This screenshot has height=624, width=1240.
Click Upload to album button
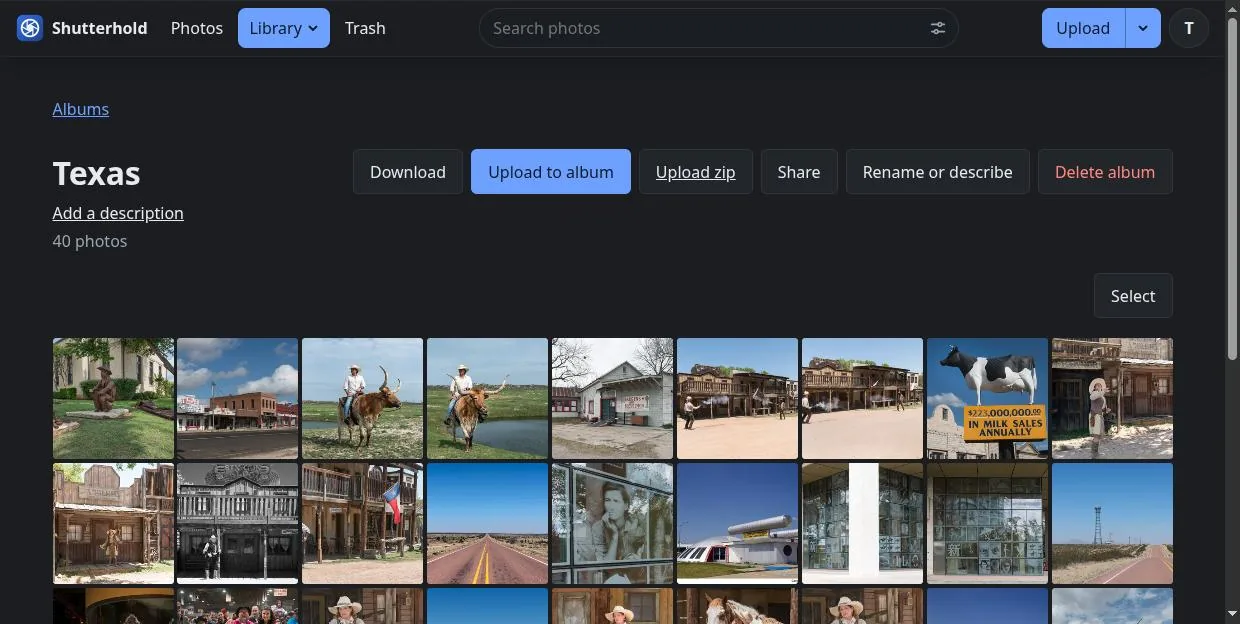(x=551, y=172)
